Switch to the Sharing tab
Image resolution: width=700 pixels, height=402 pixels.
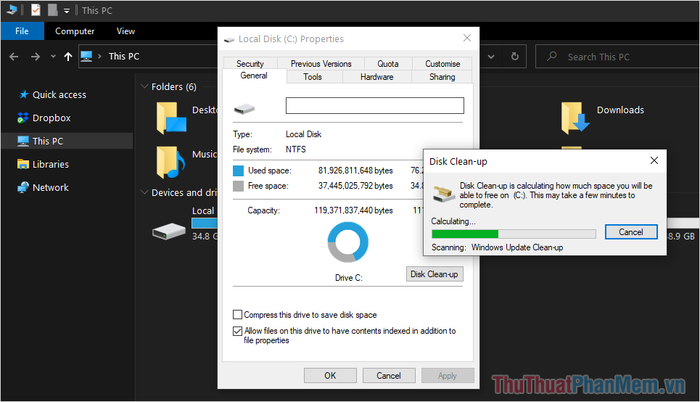click(442, 77)
